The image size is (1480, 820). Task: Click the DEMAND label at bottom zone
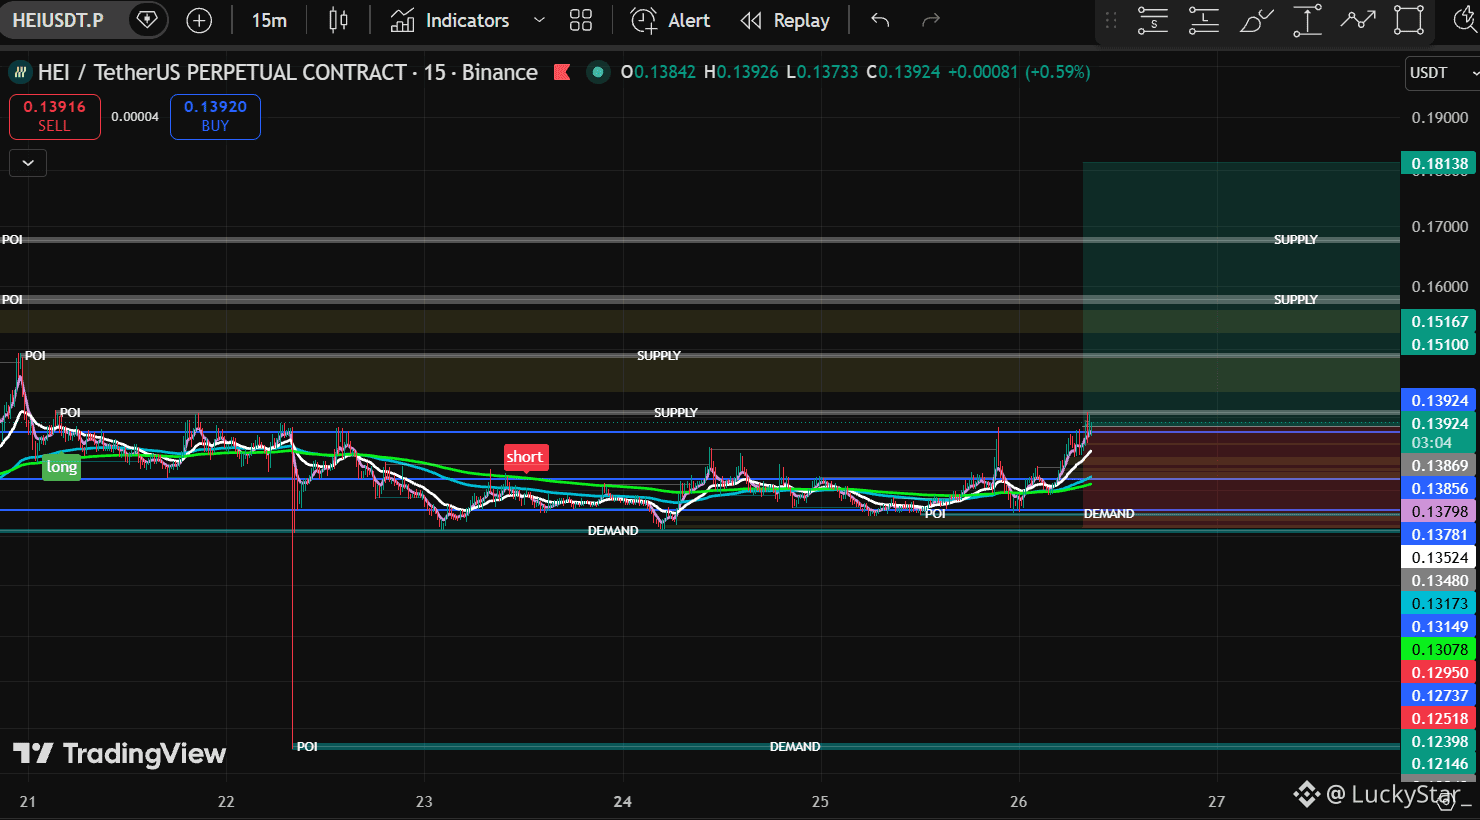pyautogui.click(x=795, y=747)
